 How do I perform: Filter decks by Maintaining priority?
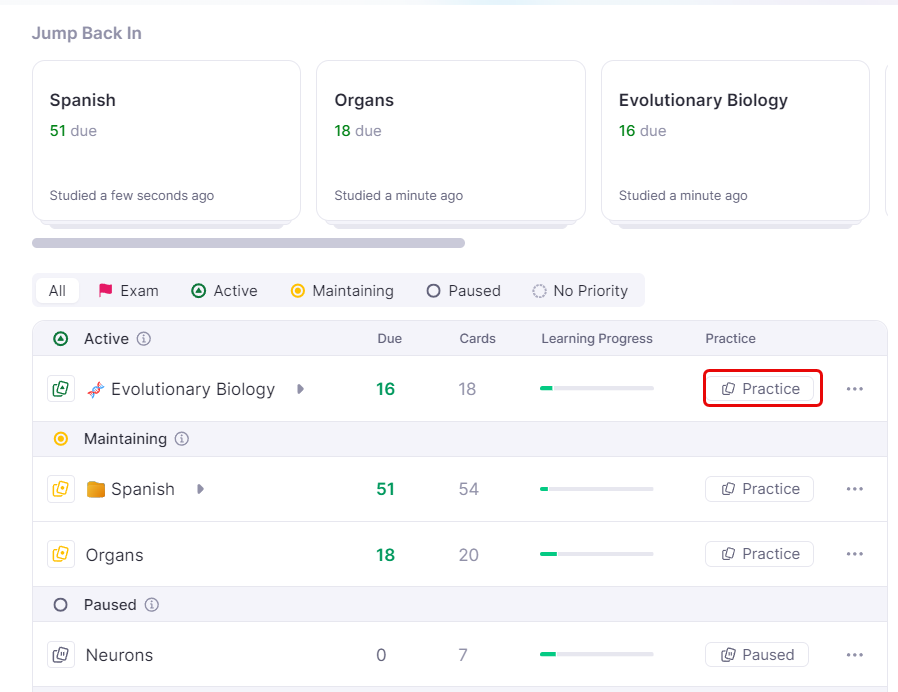click(x=341, y=291)
